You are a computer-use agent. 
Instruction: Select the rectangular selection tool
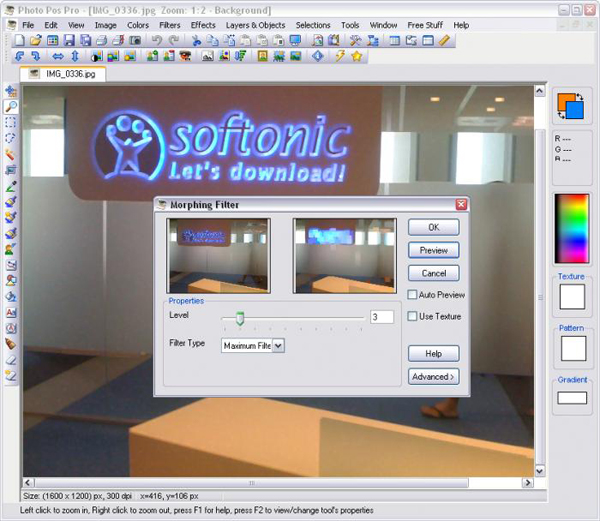11,122
